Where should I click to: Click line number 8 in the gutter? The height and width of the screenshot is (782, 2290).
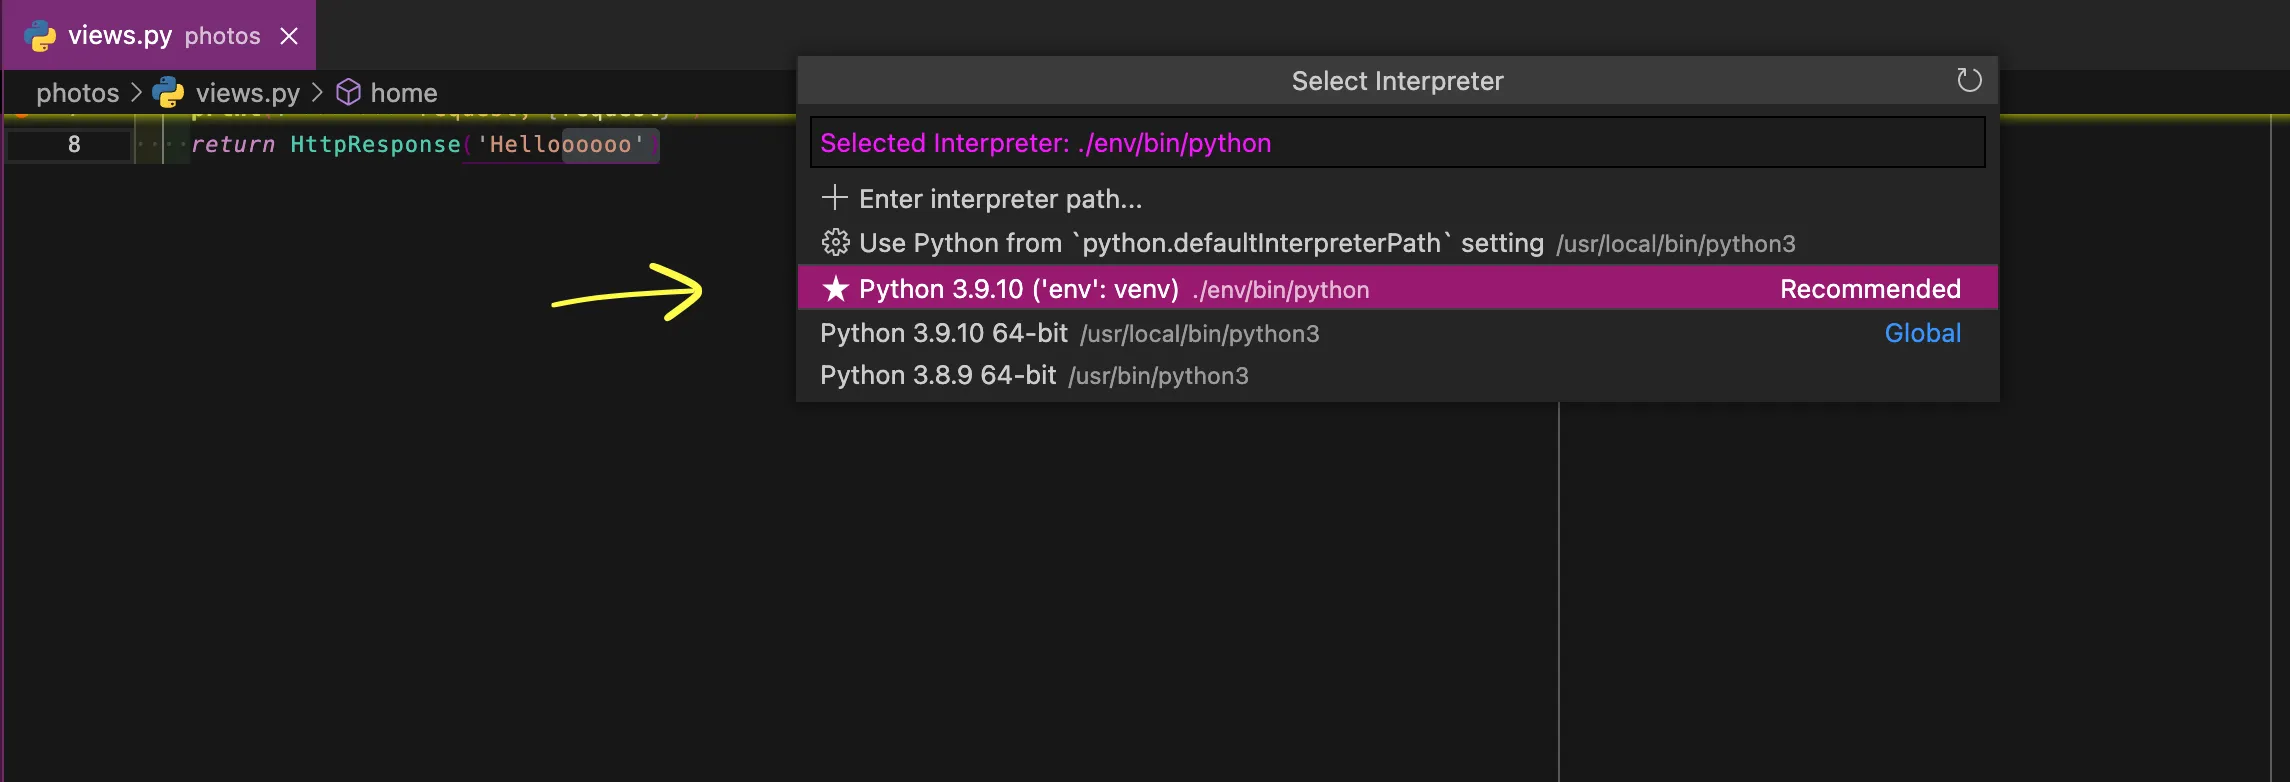pyautogui.click(x=74, y=145)
